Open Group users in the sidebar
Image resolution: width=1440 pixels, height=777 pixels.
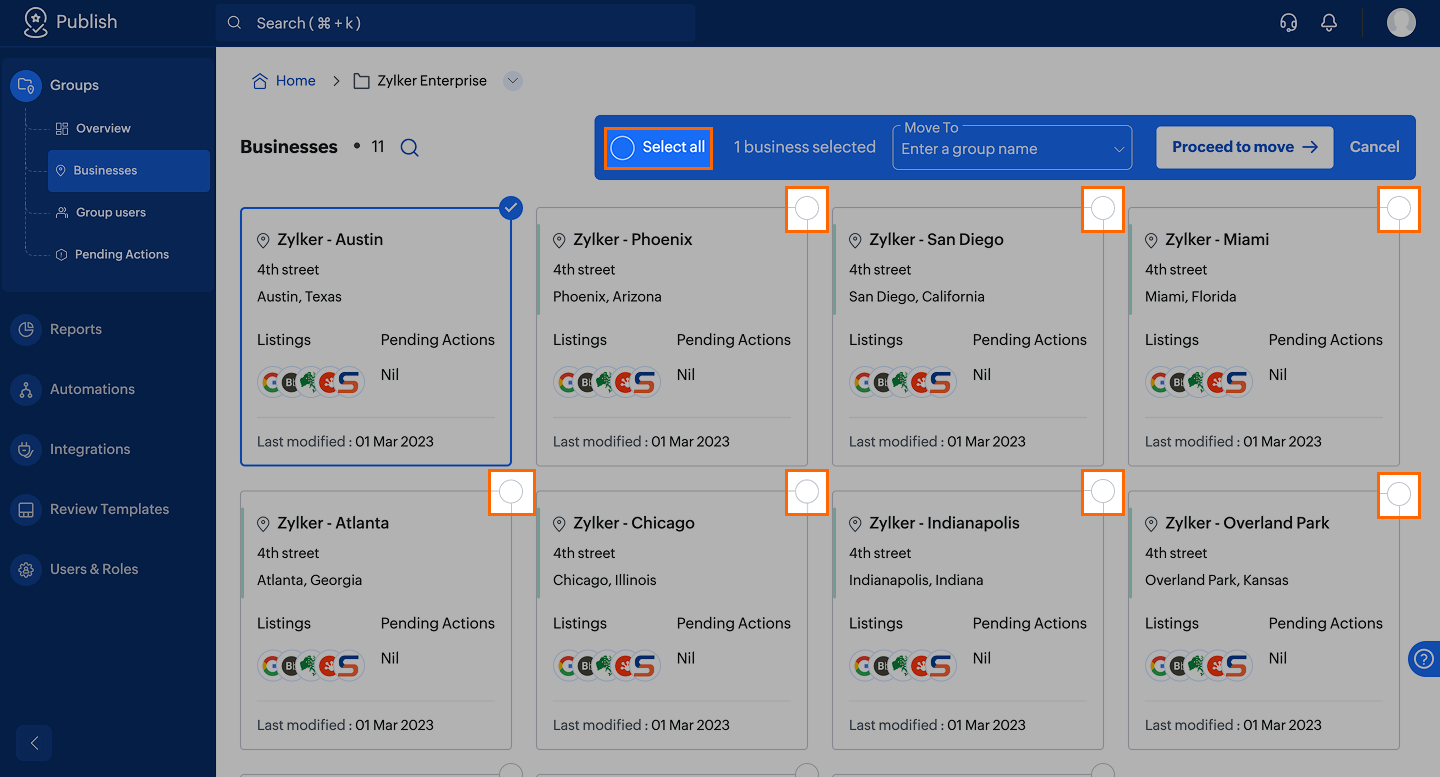pos(111,212)
